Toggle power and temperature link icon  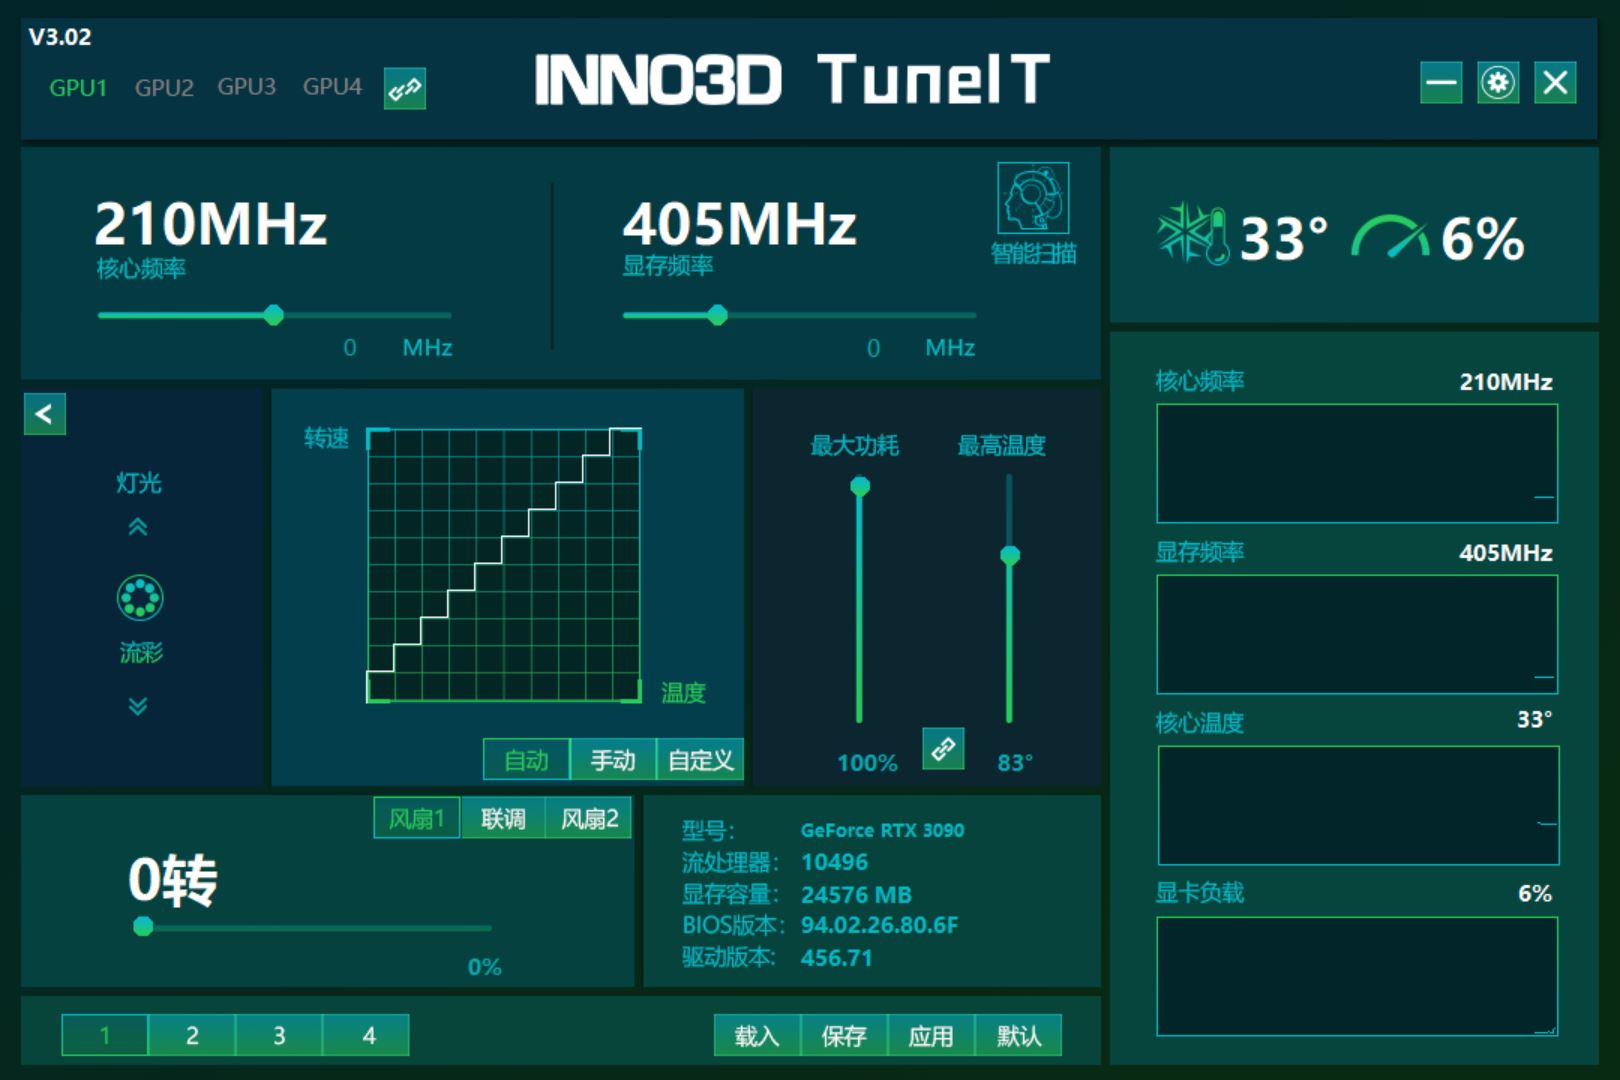[x=943, y=748]
